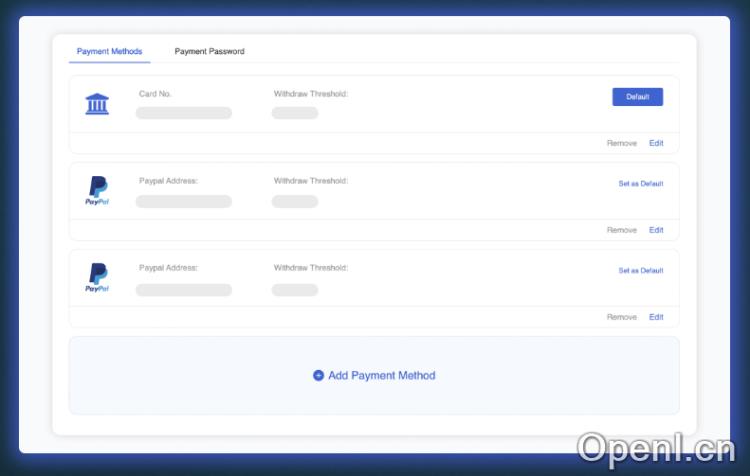Image resolution: width=750 pixels, height=476 pixels.
Task: Switch to the Payment Password tab
Action: (x=209, y=51)
